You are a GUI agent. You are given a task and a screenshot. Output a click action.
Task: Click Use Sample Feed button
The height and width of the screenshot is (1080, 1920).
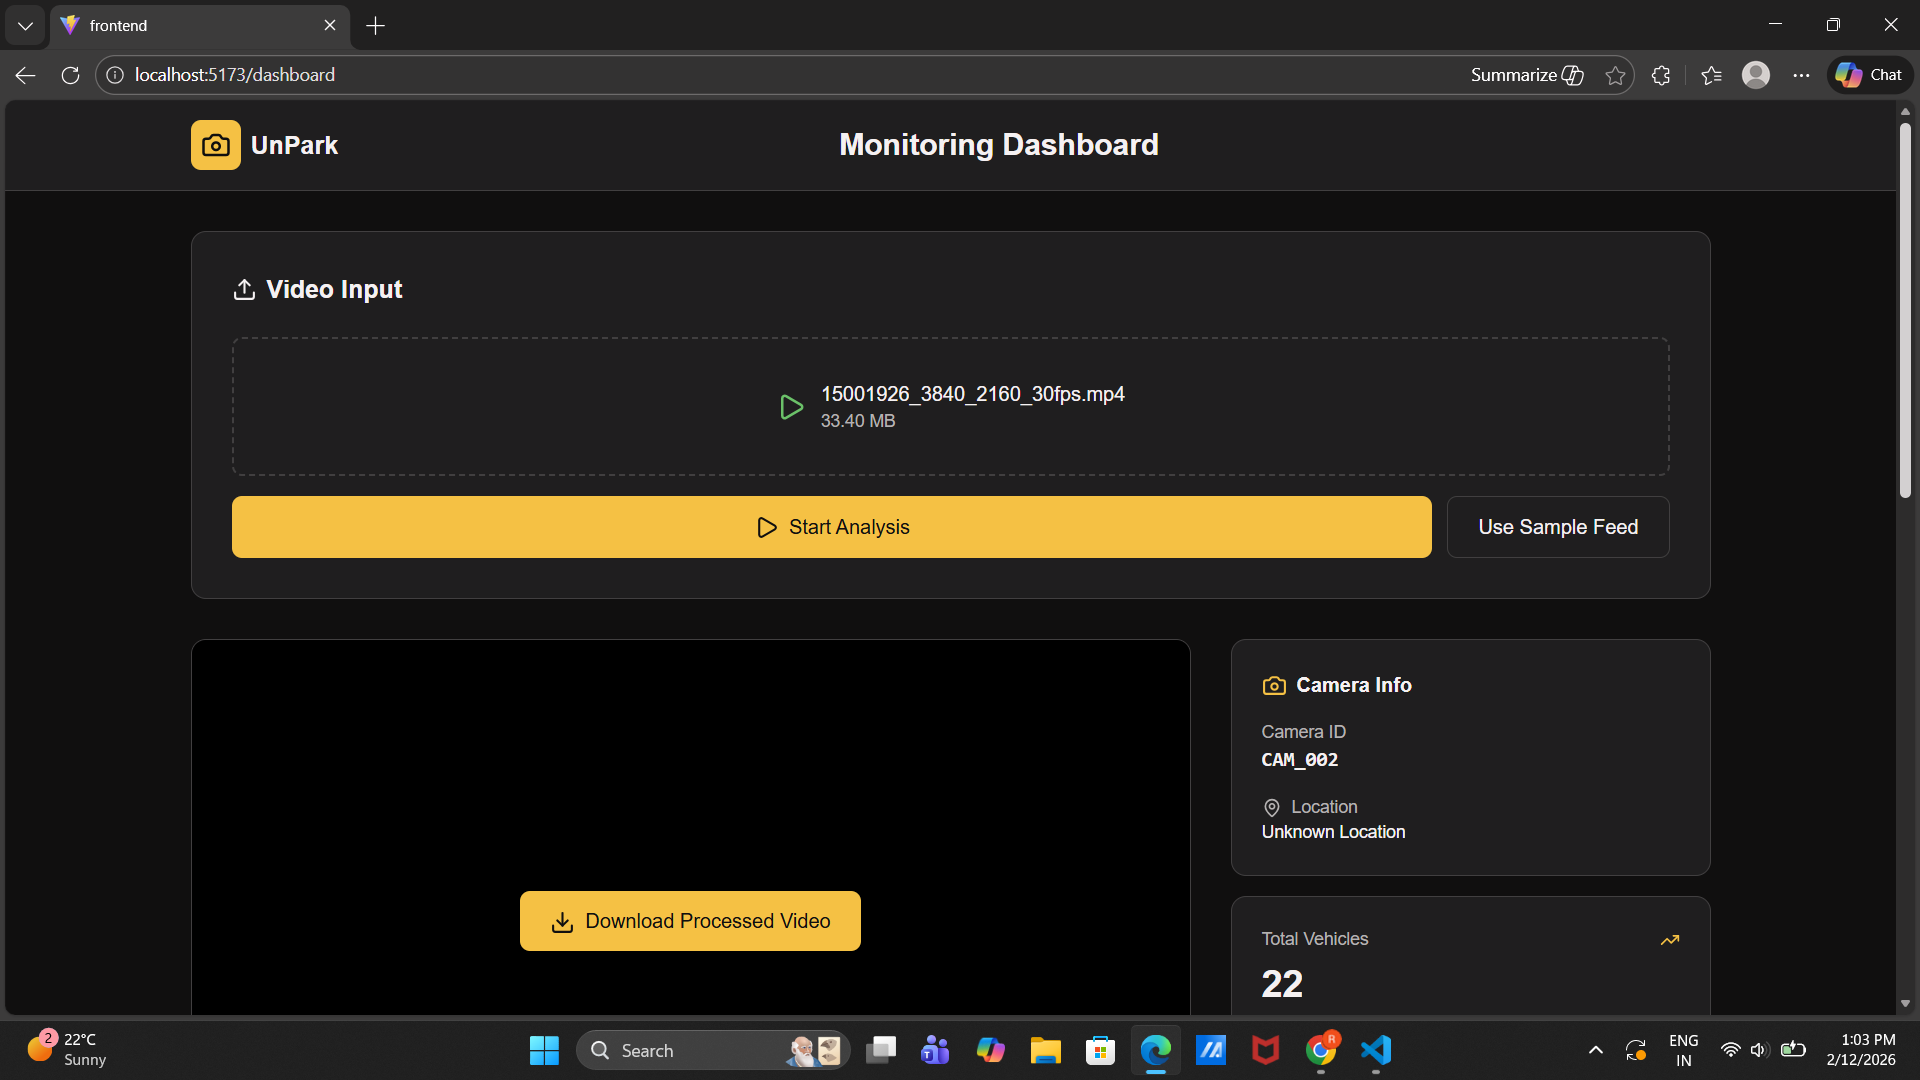point(1557,527)
